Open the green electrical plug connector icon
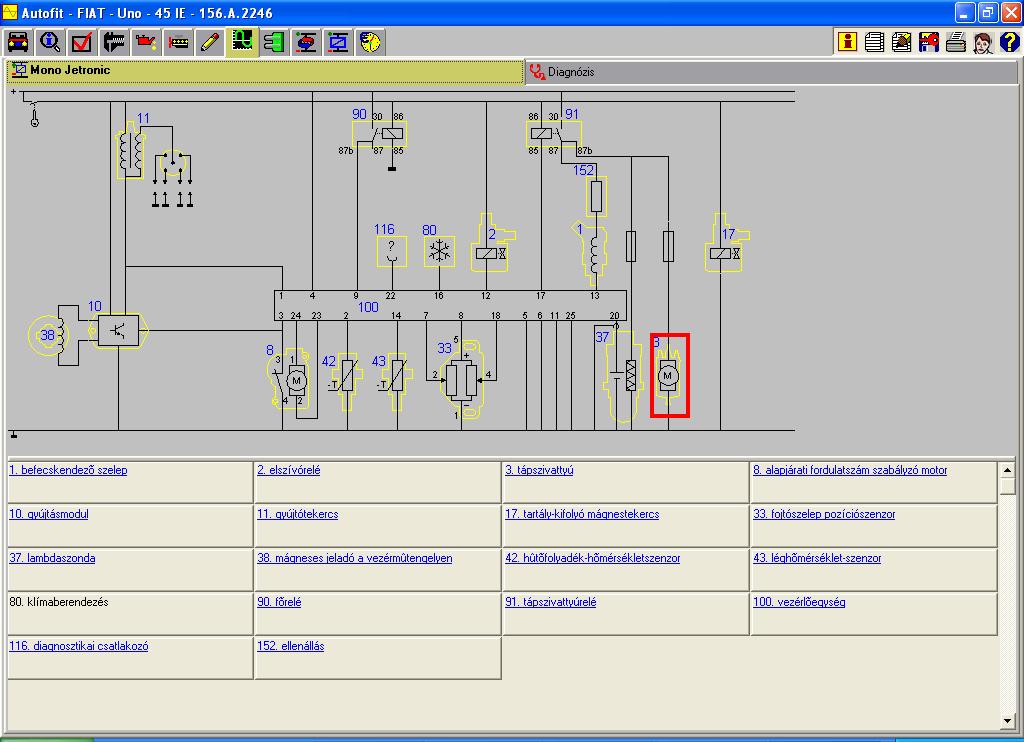This screenshot has height=742, width=1024. coord(274,42)
